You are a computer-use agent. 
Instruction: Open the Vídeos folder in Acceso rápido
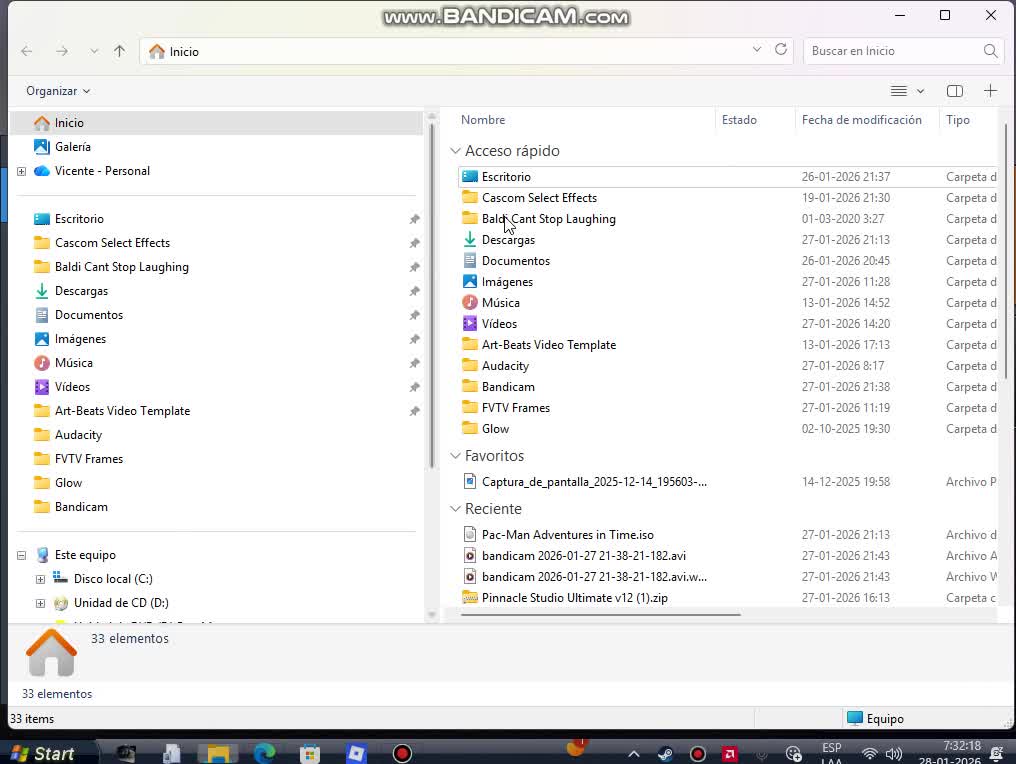(x=499, y=324)
